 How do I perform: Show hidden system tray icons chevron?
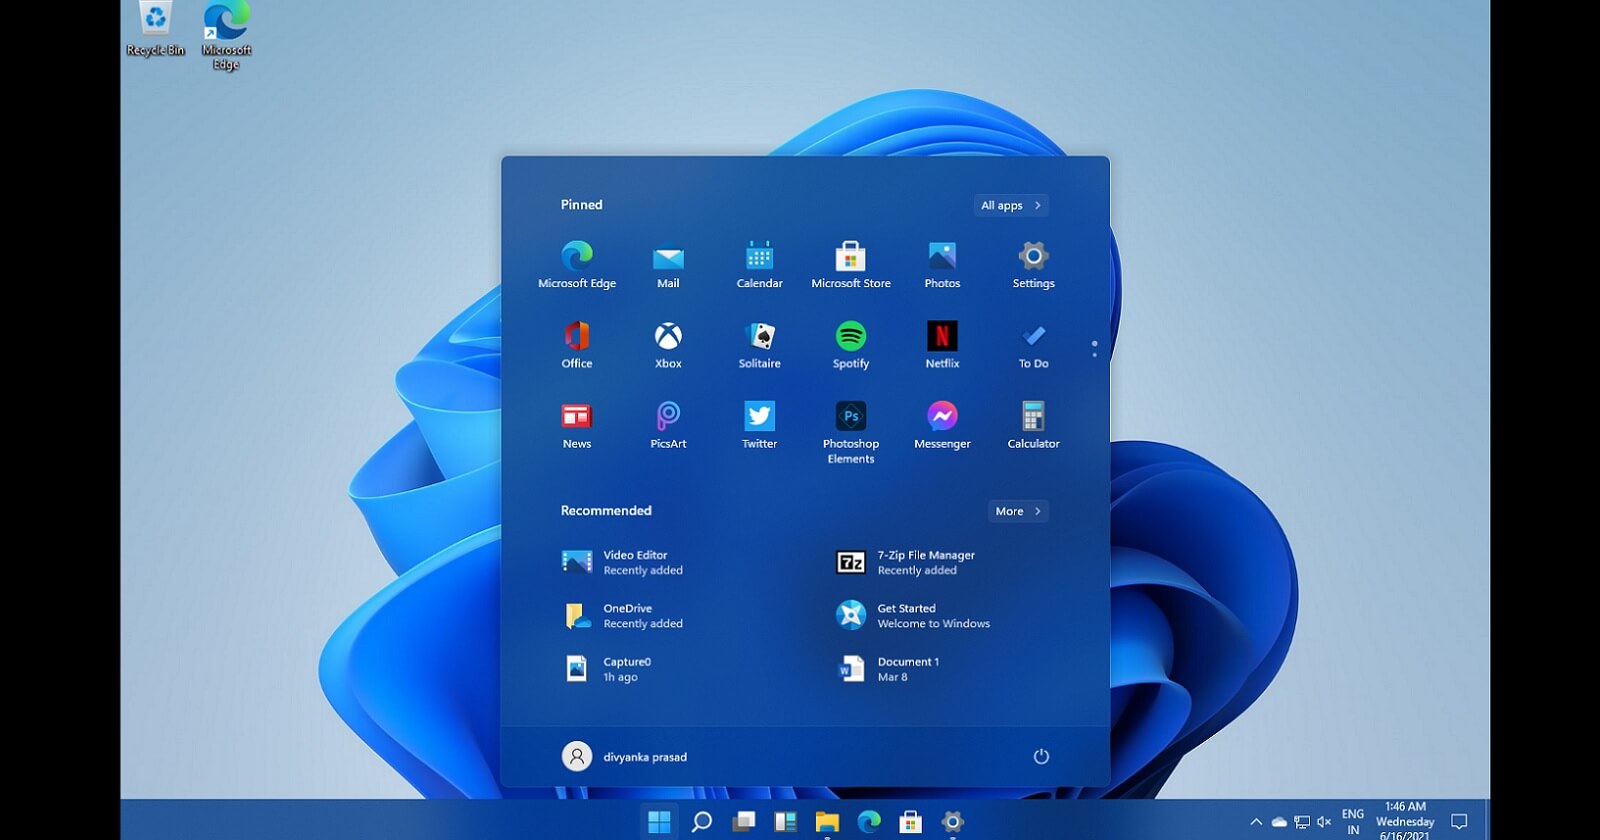tap(1256, 822)
